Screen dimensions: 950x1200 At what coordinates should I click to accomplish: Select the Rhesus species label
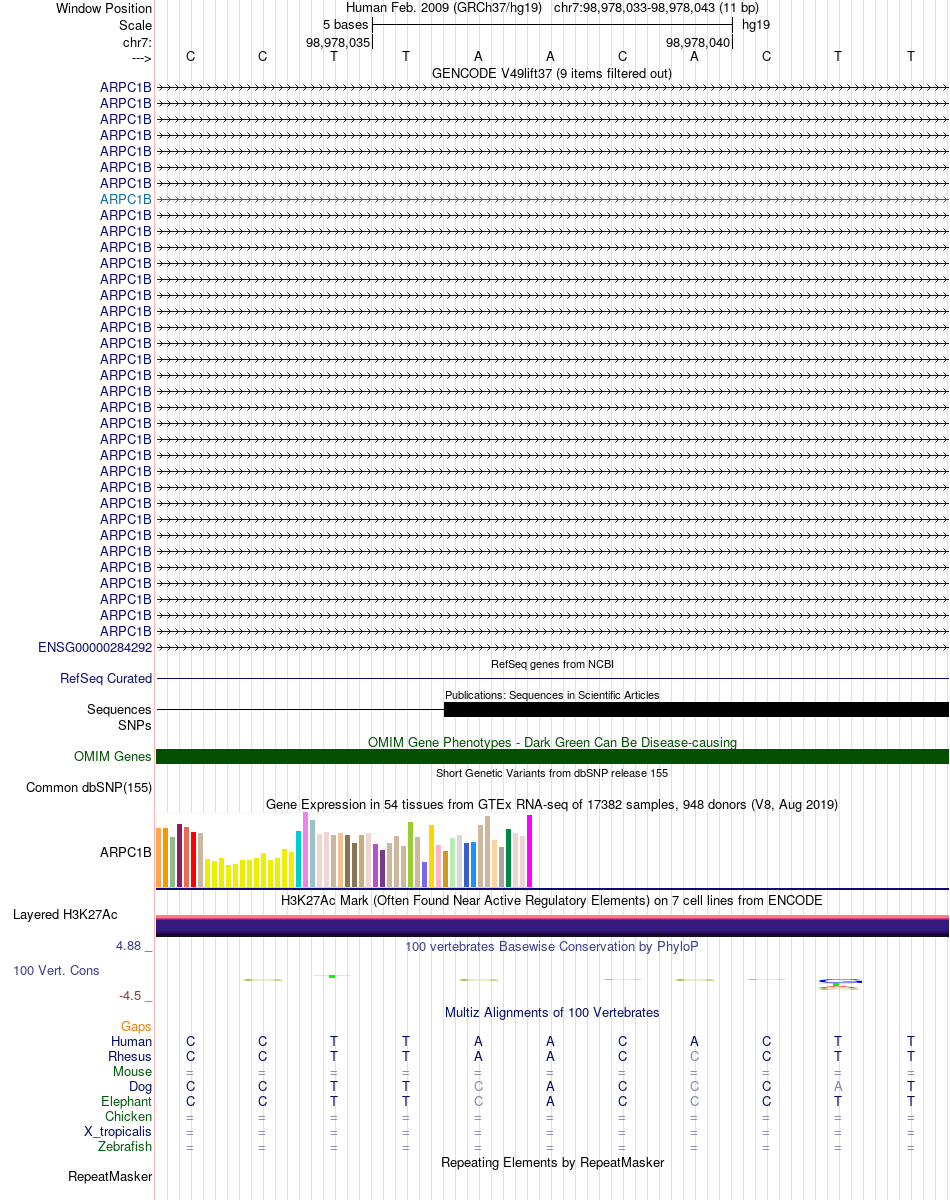point(130,1056)
